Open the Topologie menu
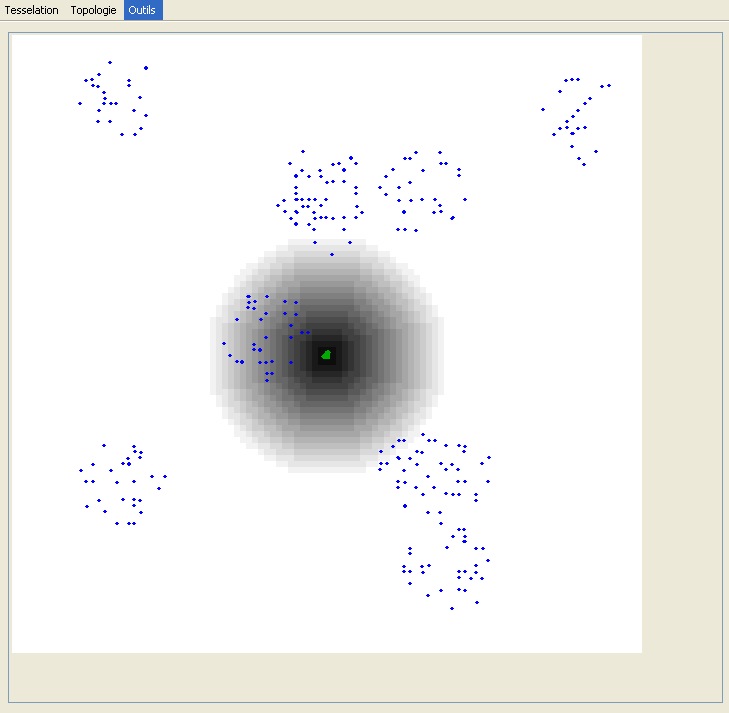 (x=94, y=10)
